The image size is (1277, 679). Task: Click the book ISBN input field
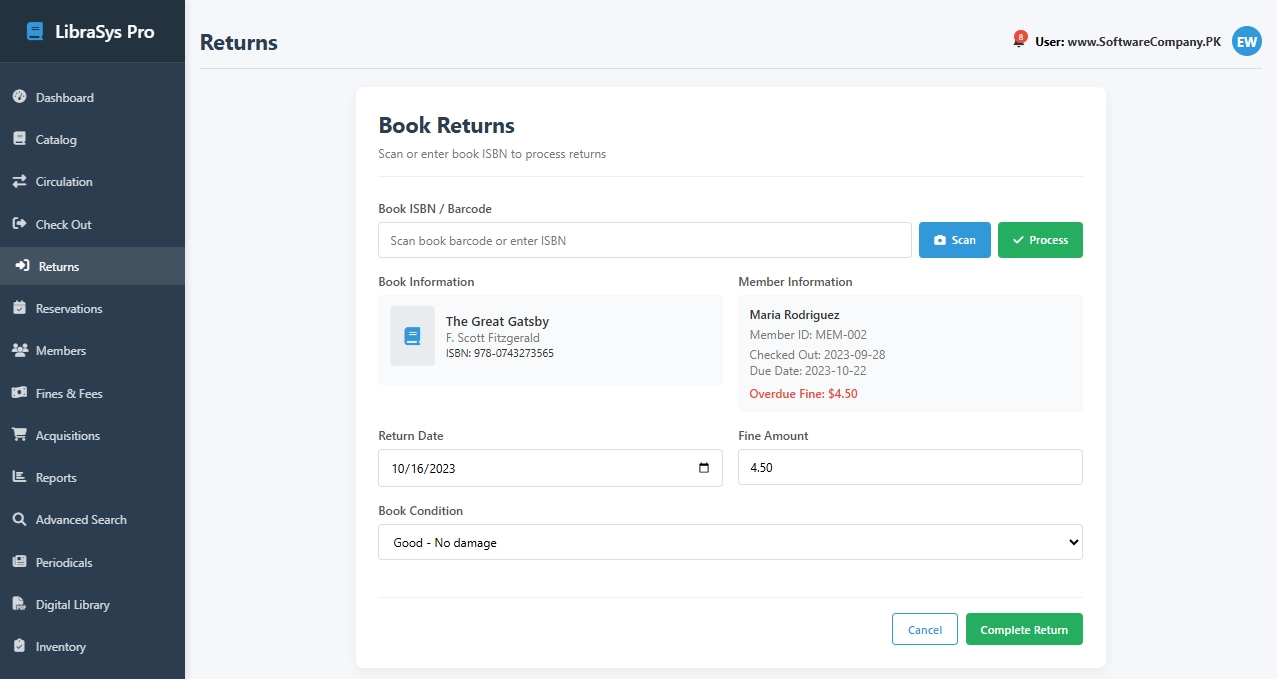click(x=644, y=240)
